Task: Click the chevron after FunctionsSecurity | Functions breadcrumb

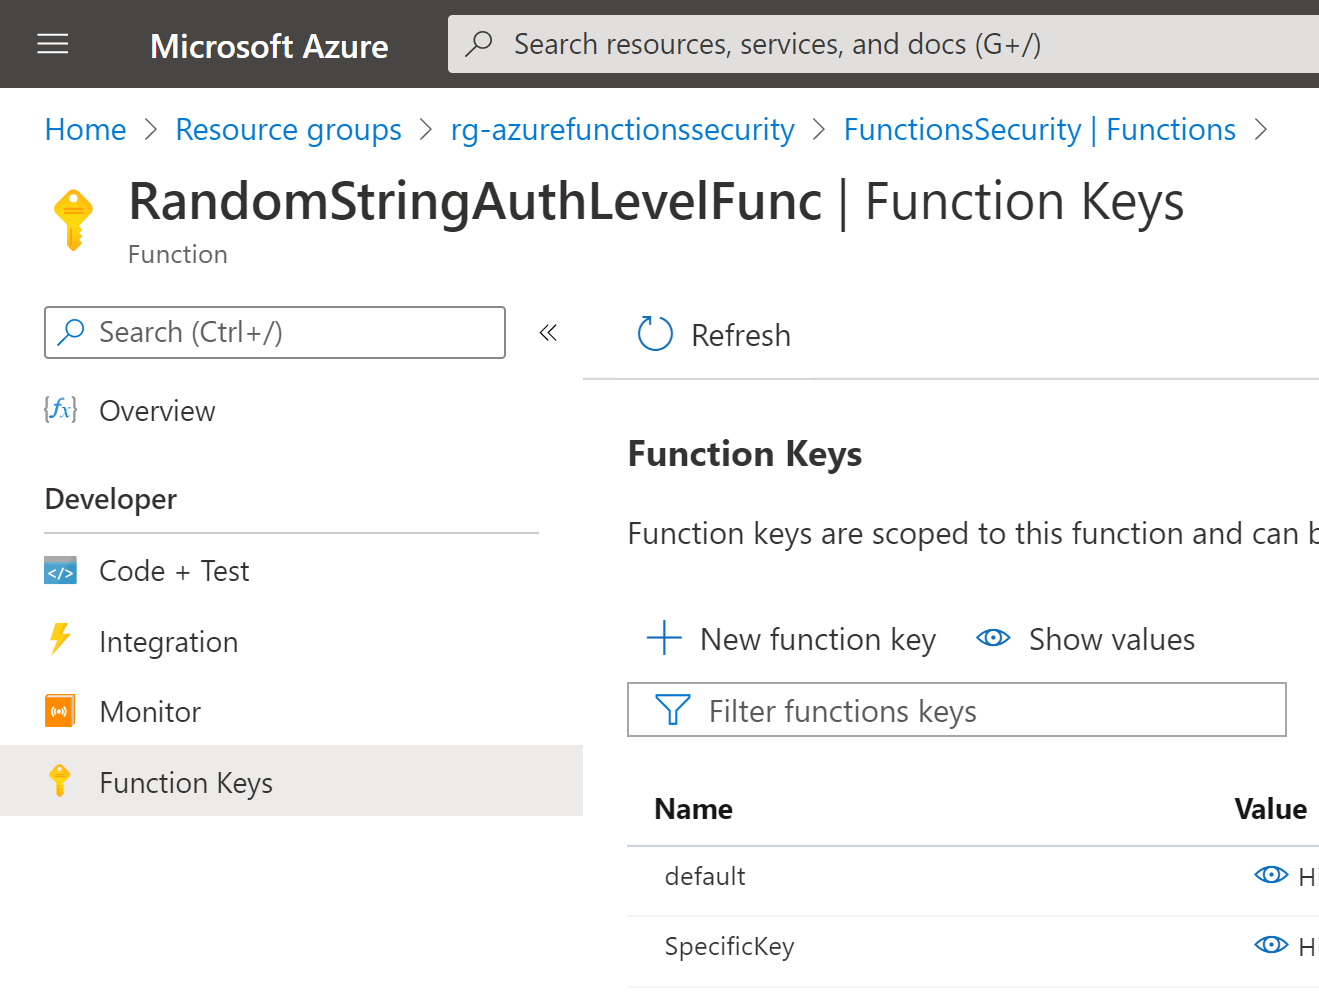Action: (1261, 130)
